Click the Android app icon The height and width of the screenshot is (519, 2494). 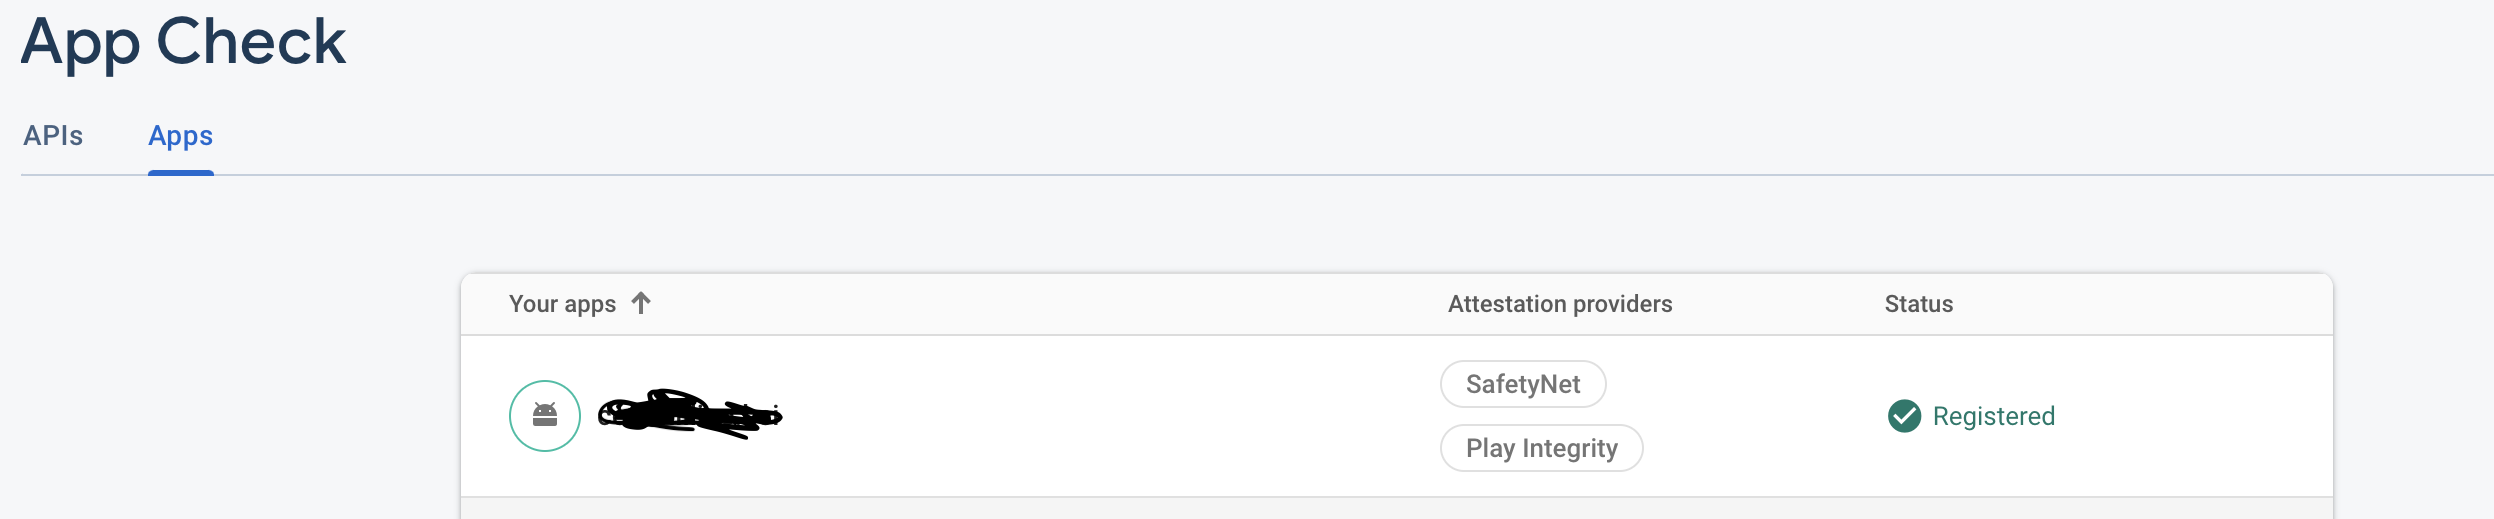tap(545, 416)
